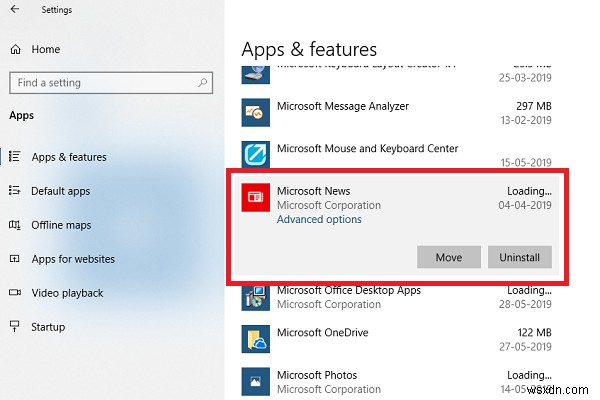The height and width of the screenshot is (400, 600).
Task: Click the 15-05-2019 install date
Action: 526,163
